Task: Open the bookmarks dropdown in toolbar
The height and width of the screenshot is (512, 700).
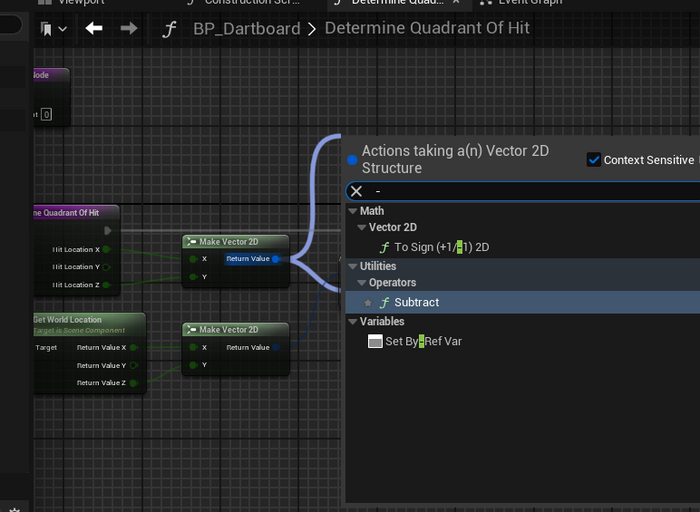Action: tap(53, 29)
